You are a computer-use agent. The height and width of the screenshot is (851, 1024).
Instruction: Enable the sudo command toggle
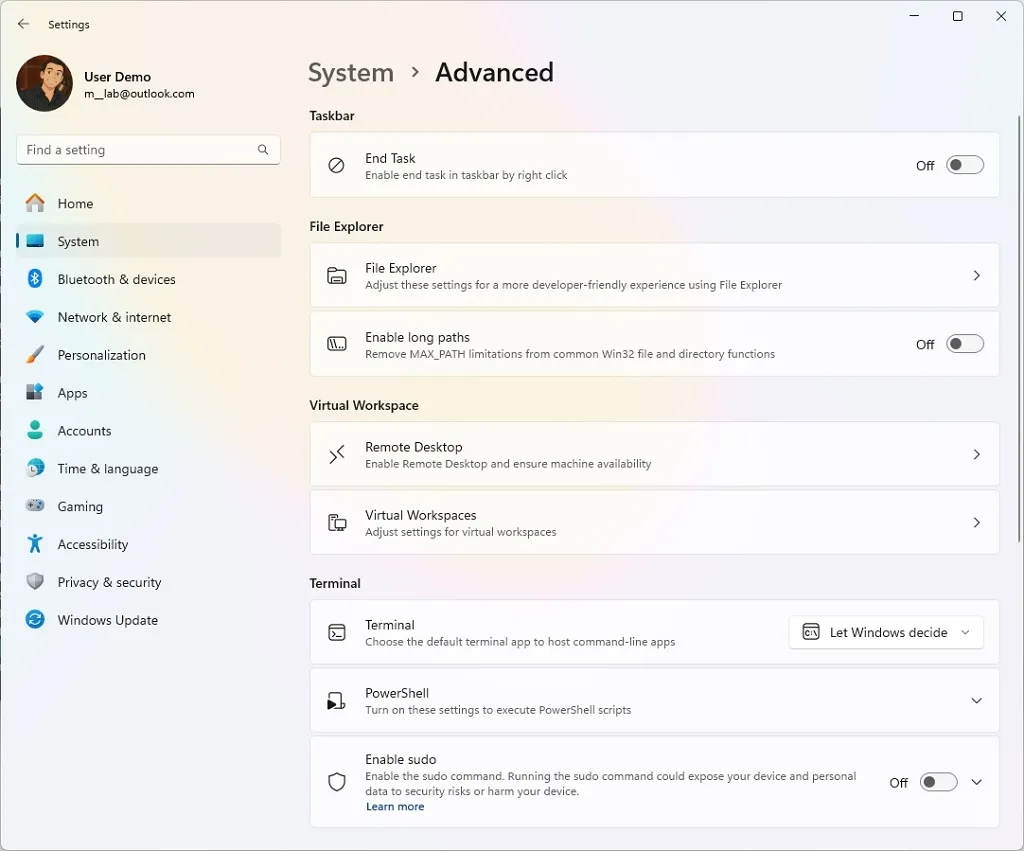pos(936,781)
